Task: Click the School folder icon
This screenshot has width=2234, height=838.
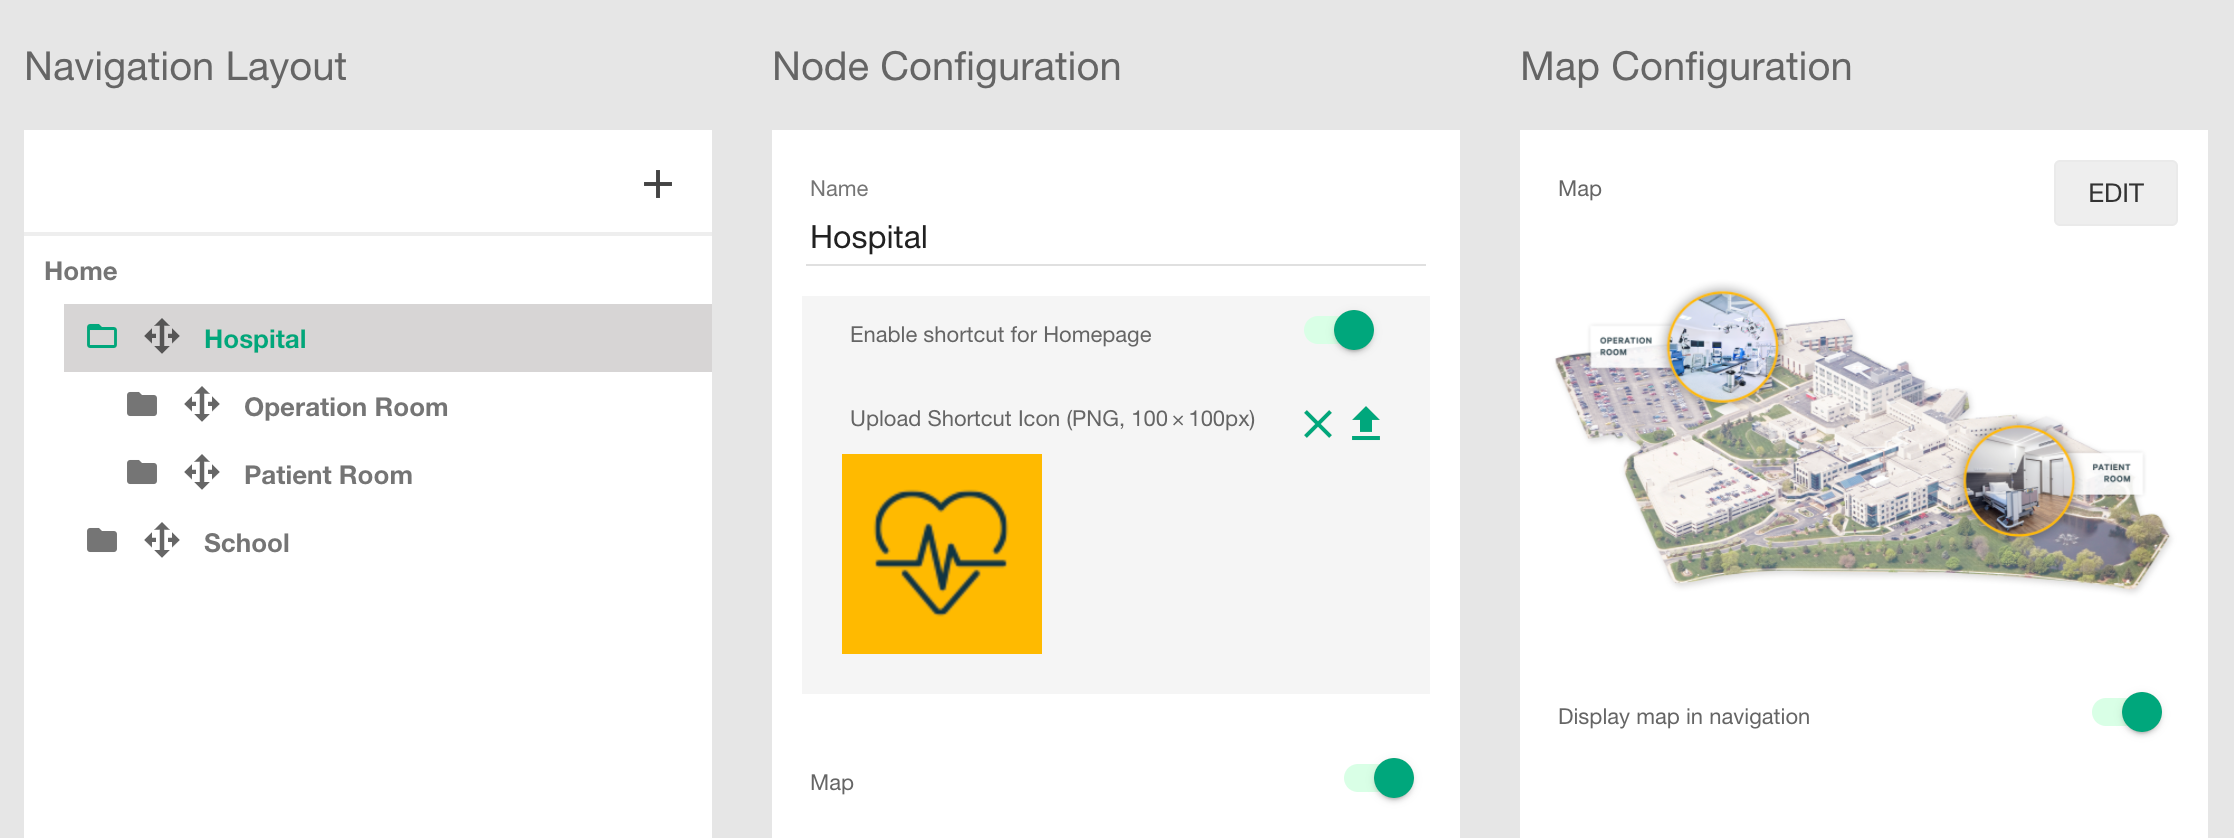Action: (x=102, y=541)
